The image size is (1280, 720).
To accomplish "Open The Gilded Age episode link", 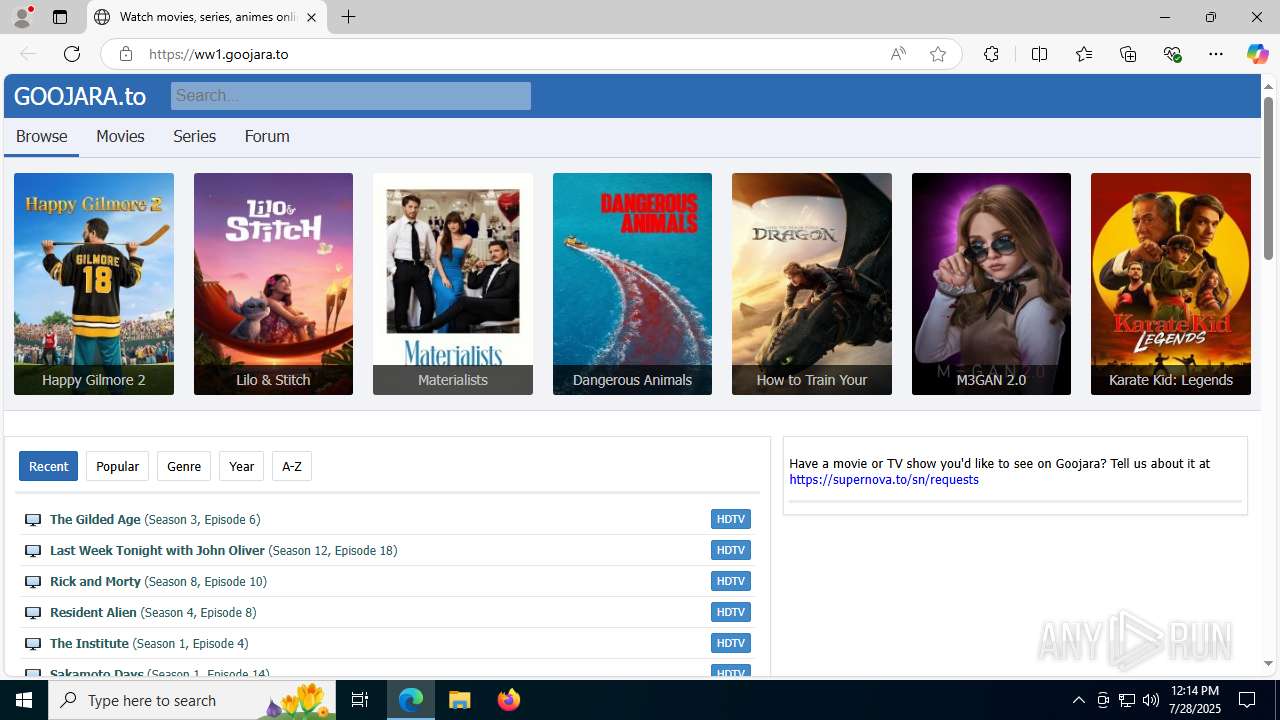I will (155, 519).
